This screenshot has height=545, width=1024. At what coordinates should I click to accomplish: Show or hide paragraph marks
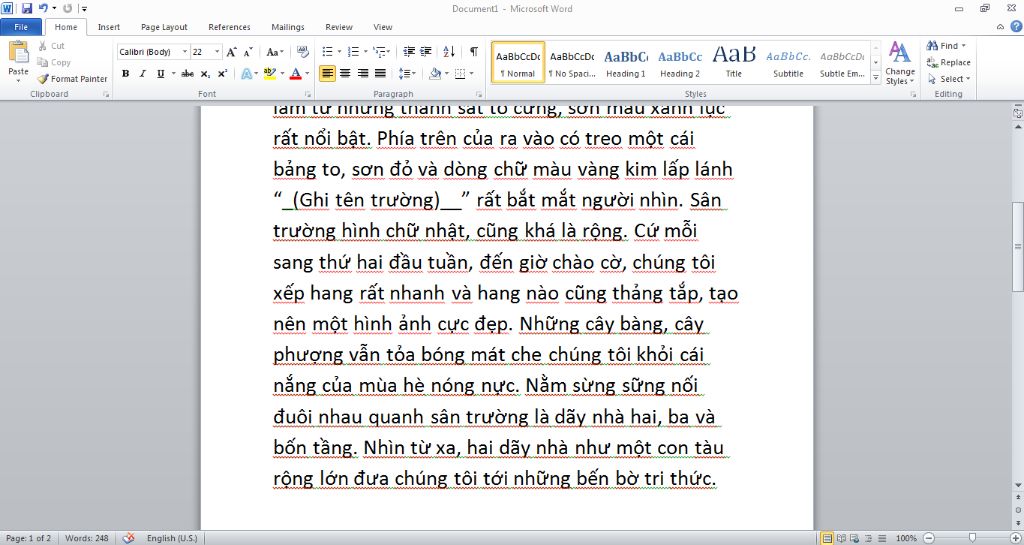(x=473, y=52)
